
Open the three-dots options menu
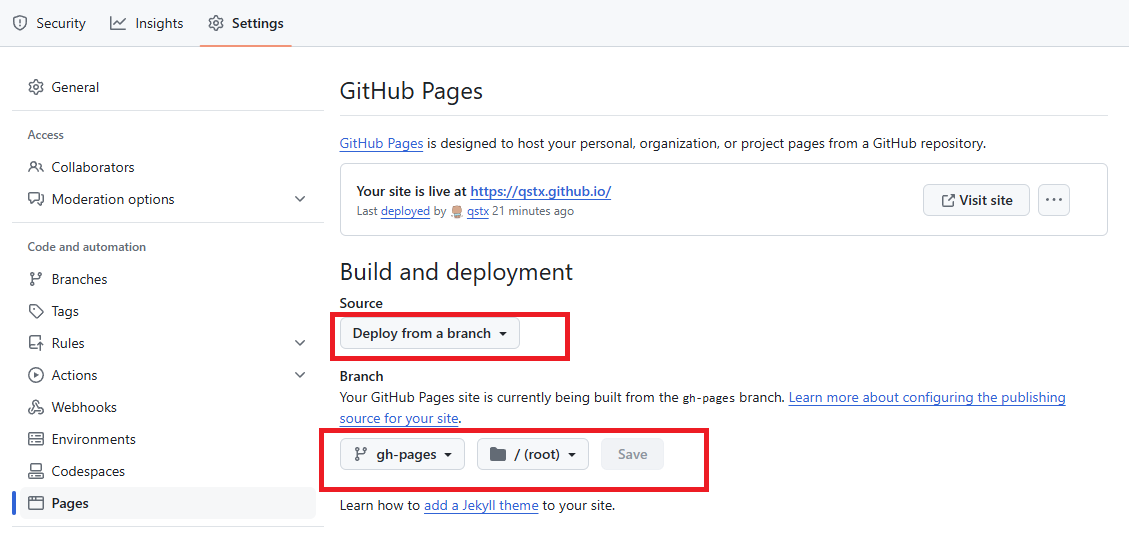(x=1054, y=200)
